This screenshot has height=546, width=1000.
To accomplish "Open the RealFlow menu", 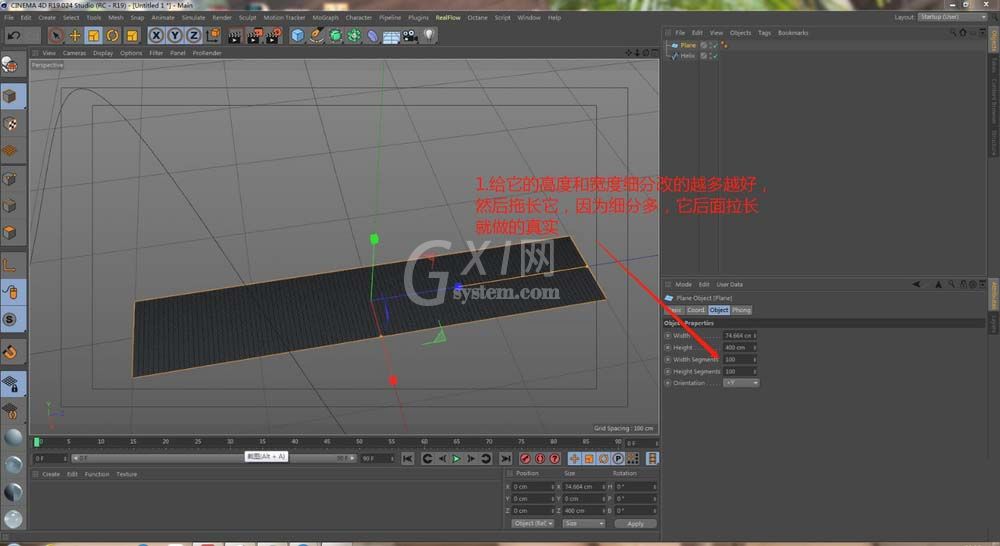I will click(448, 18).
